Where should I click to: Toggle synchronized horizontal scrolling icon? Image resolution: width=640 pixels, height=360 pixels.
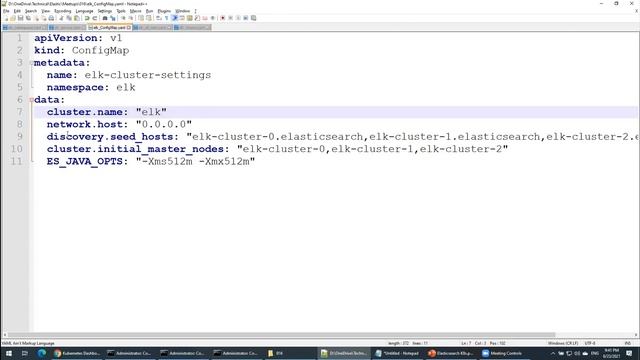[x=149, y=18]
